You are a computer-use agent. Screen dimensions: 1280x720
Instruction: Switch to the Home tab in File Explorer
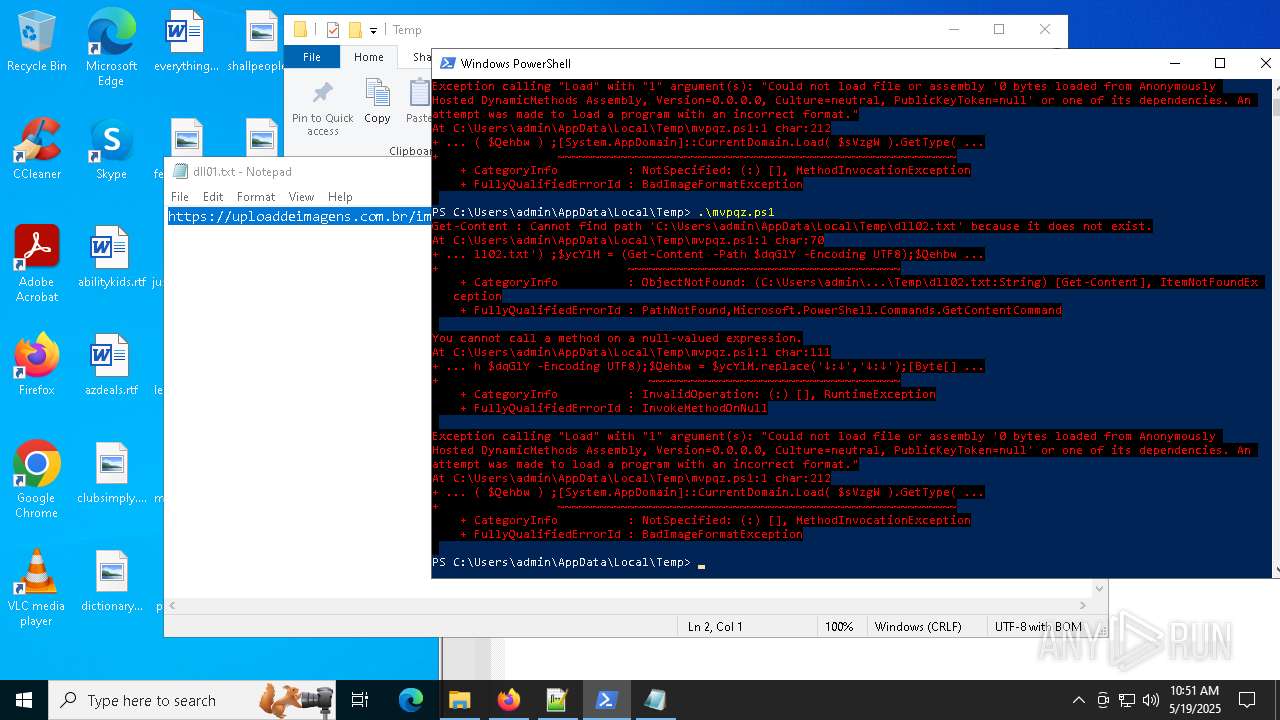[x=368, y=57]
